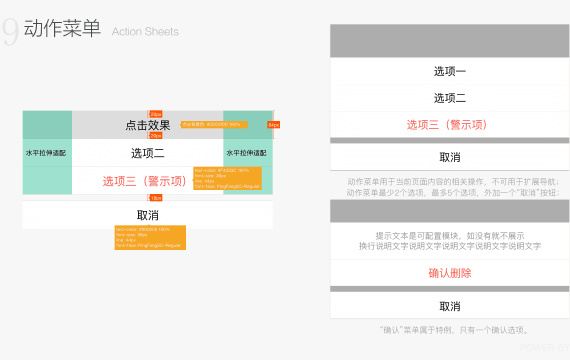
Task: Click orange annotation box beside 选项三 in spec
Action: [228, 178]
